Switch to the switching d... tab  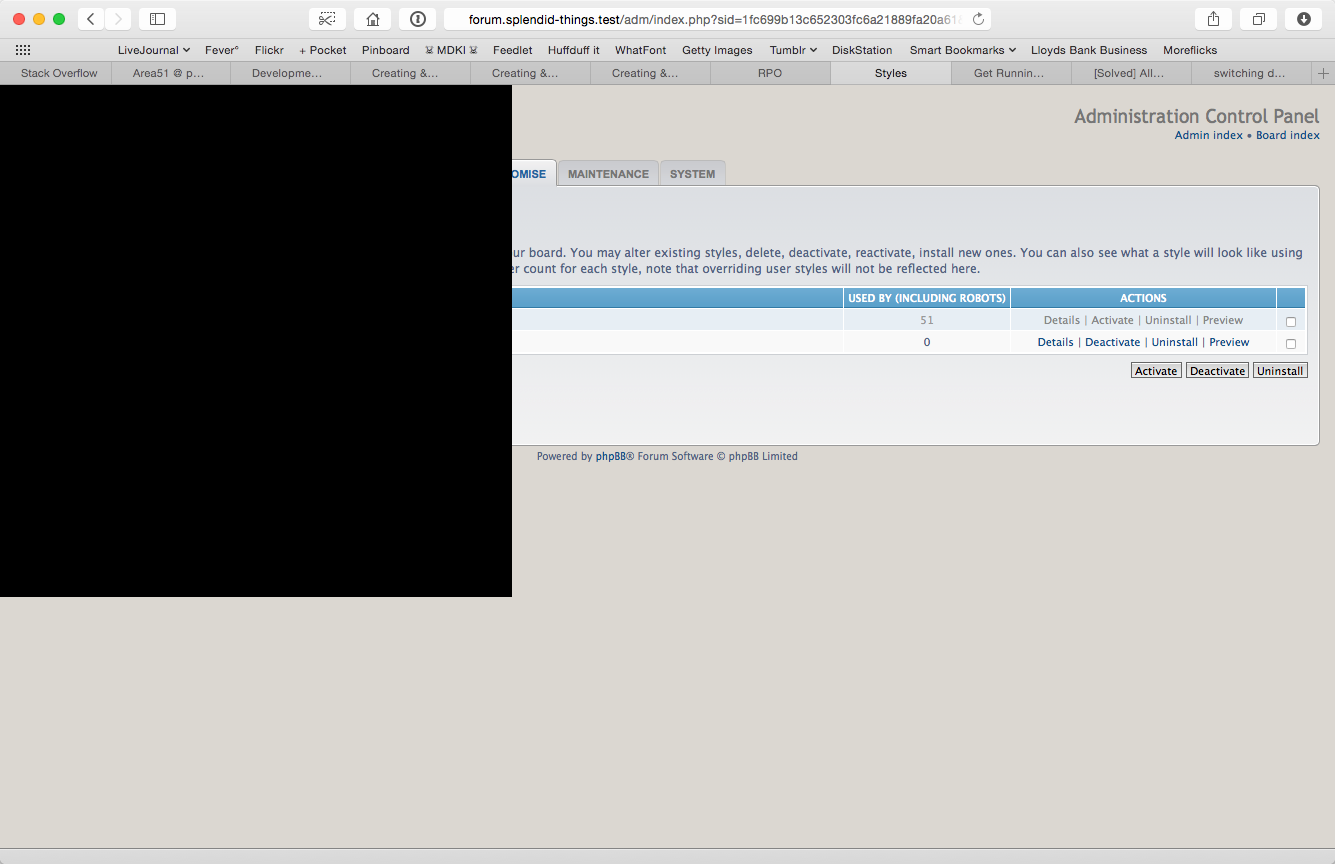click(1251, 73)
